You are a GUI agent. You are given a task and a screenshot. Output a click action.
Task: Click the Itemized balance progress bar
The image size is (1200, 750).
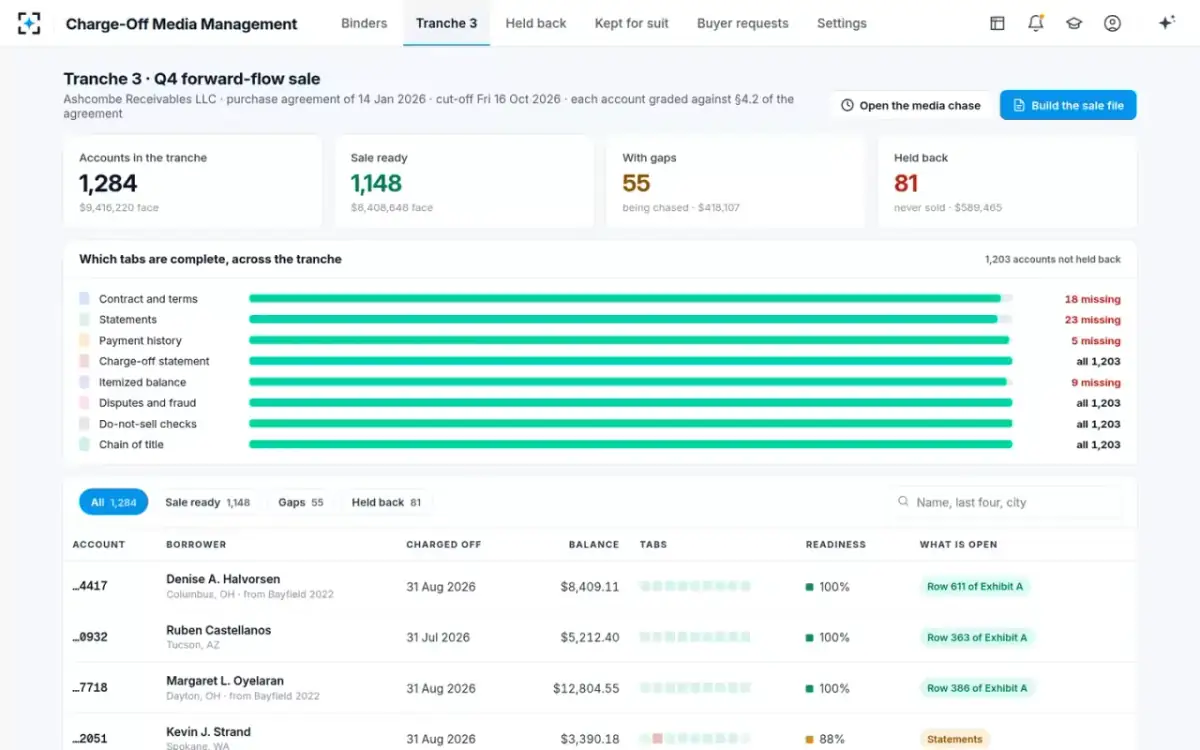631,382
